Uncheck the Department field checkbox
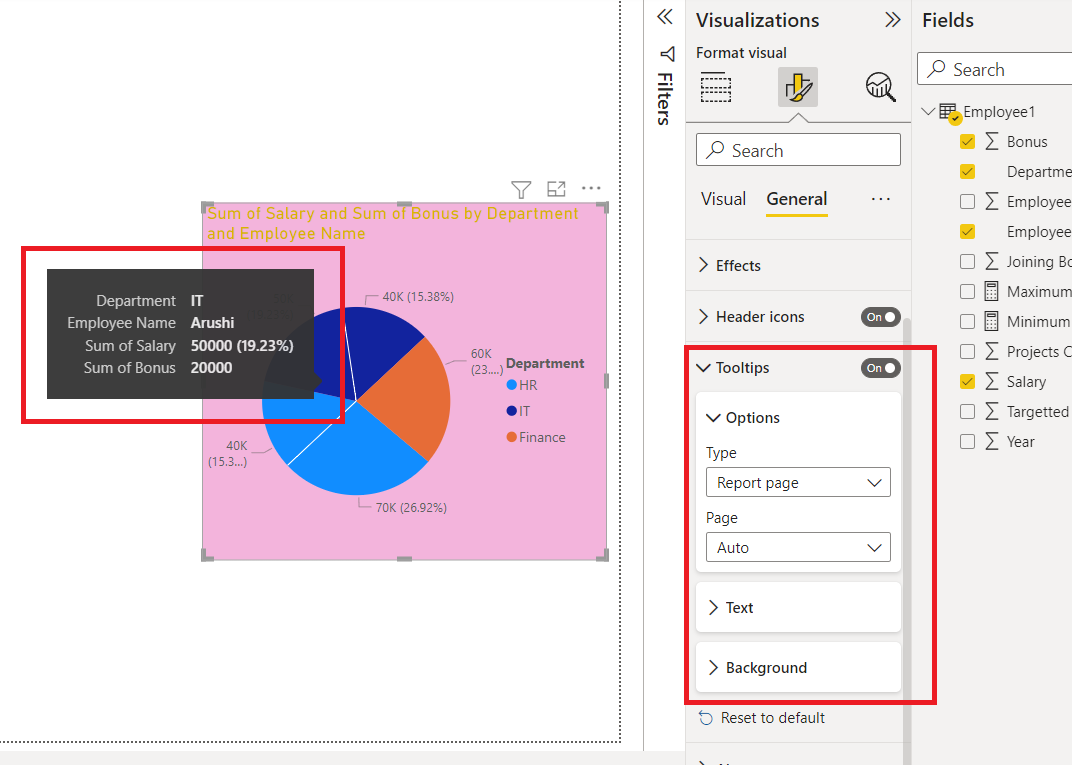This screenshot has width=1072, height=765. pos(967,172)
